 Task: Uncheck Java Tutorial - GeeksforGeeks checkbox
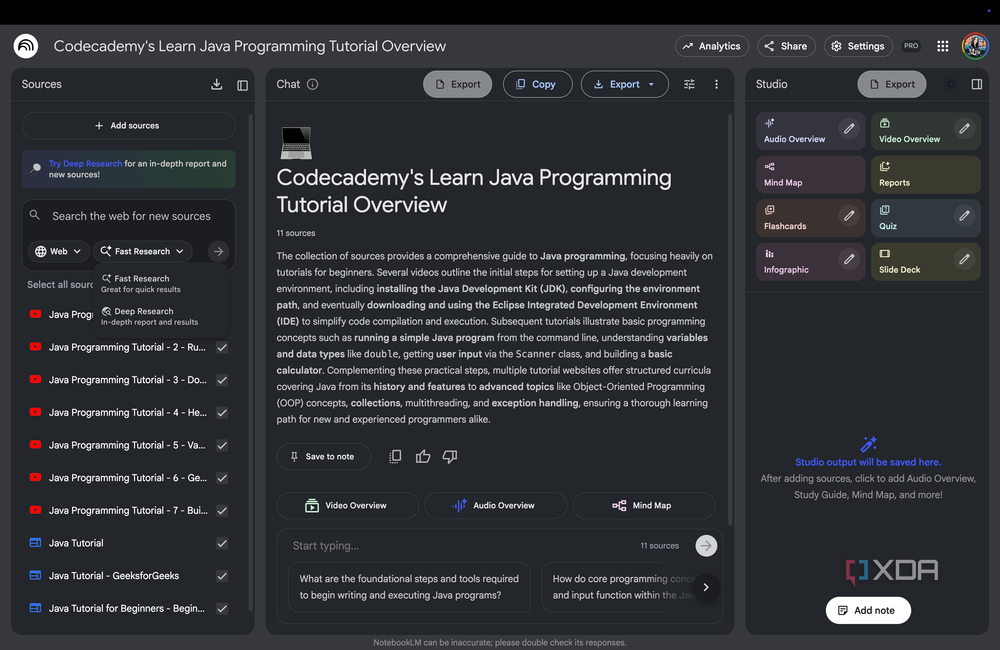pyautogui.click(x=222, y=576)
